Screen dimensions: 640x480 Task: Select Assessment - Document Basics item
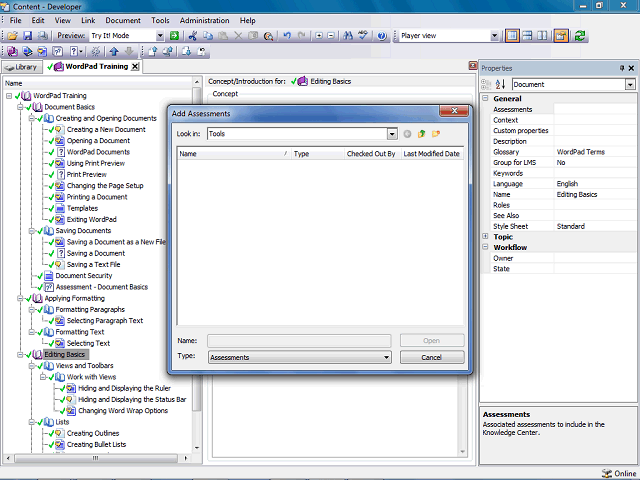pos(102,287)
